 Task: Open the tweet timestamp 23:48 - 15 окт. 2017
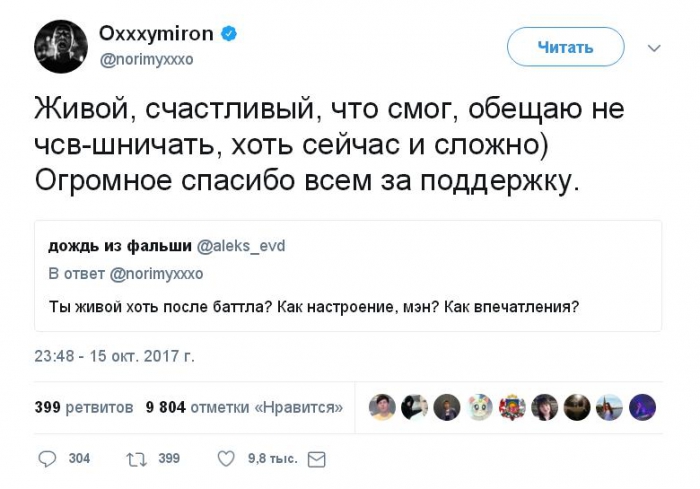pos(114,354)
